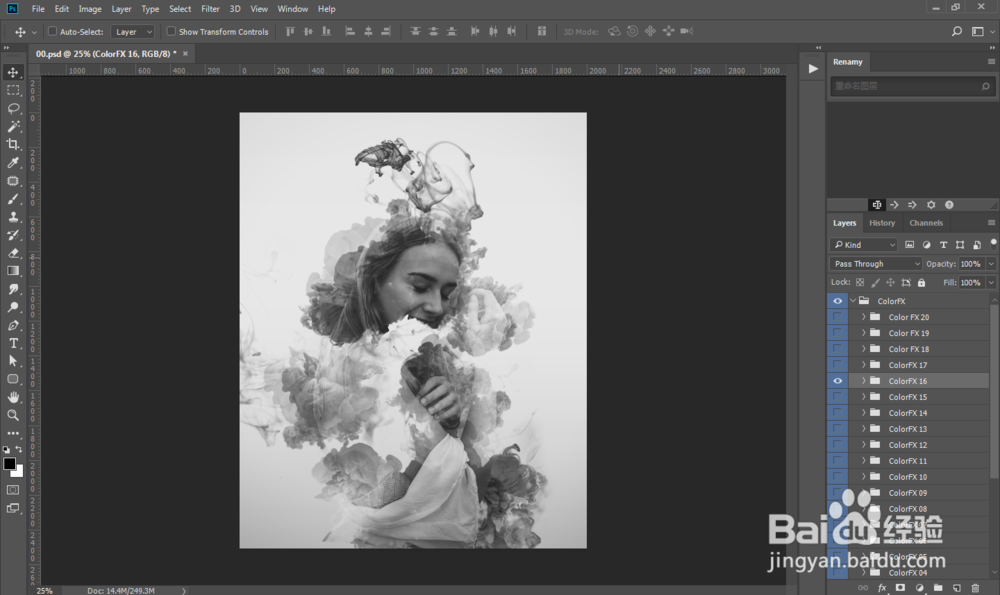Select the Brush tool
The image size is (1000, 595).
[13, 199]
